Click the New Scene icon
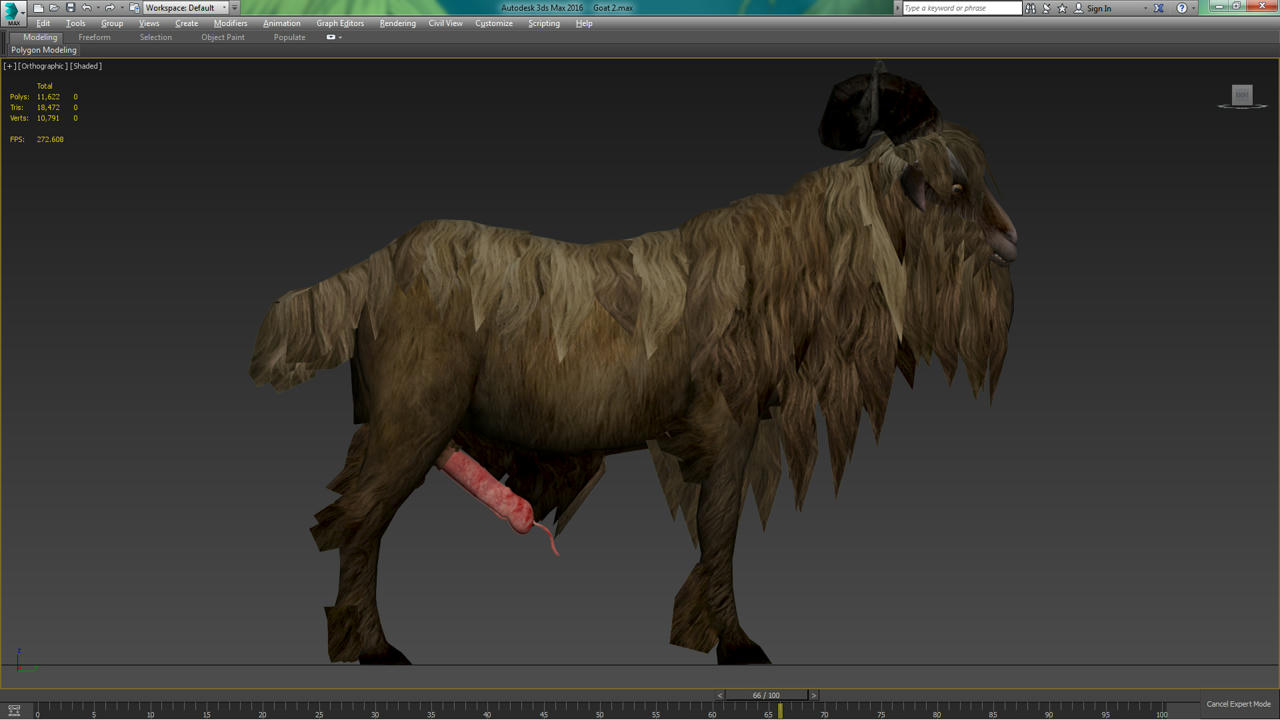1280x720 pixels. (38, 8)
